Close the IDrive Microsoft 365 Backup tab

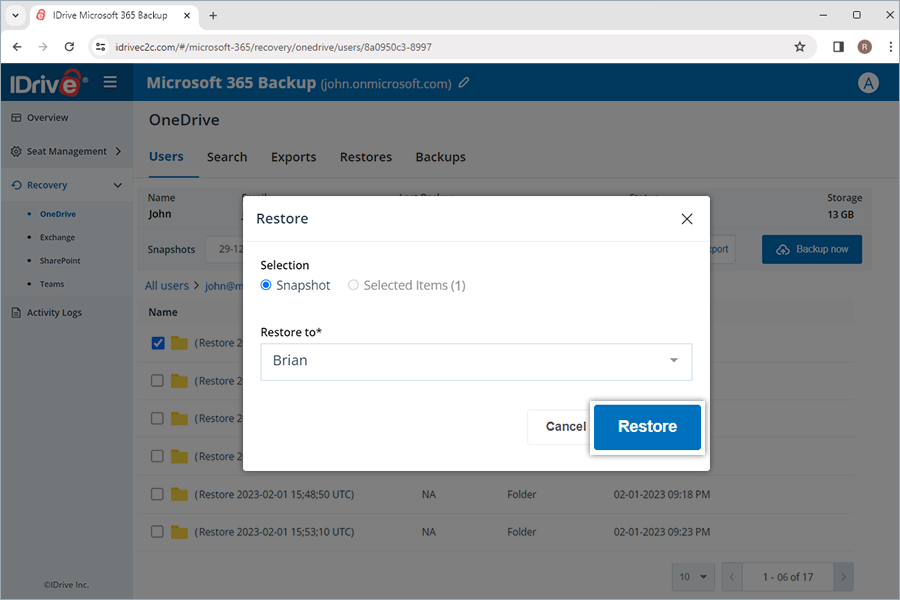click(x=187, y=16)
